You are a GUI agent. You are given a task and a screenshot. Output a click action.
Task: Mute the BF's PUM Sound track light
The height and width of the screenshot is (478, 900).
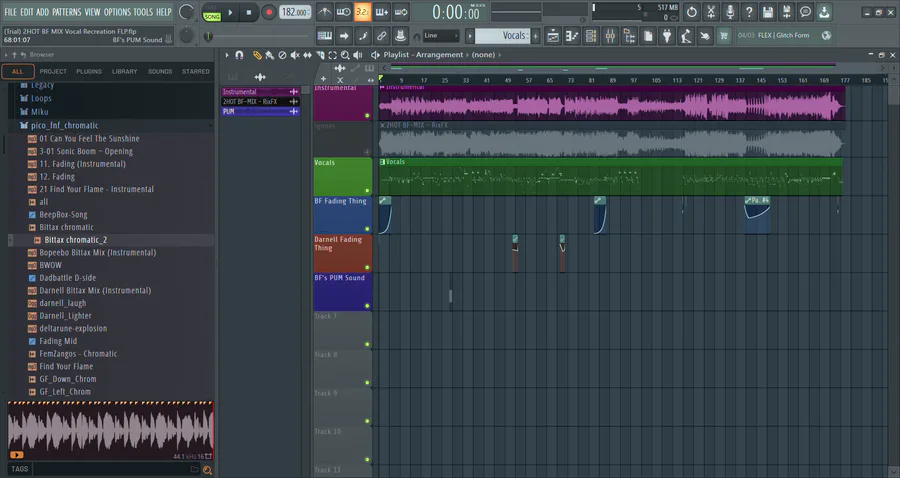tap(367, 306)
